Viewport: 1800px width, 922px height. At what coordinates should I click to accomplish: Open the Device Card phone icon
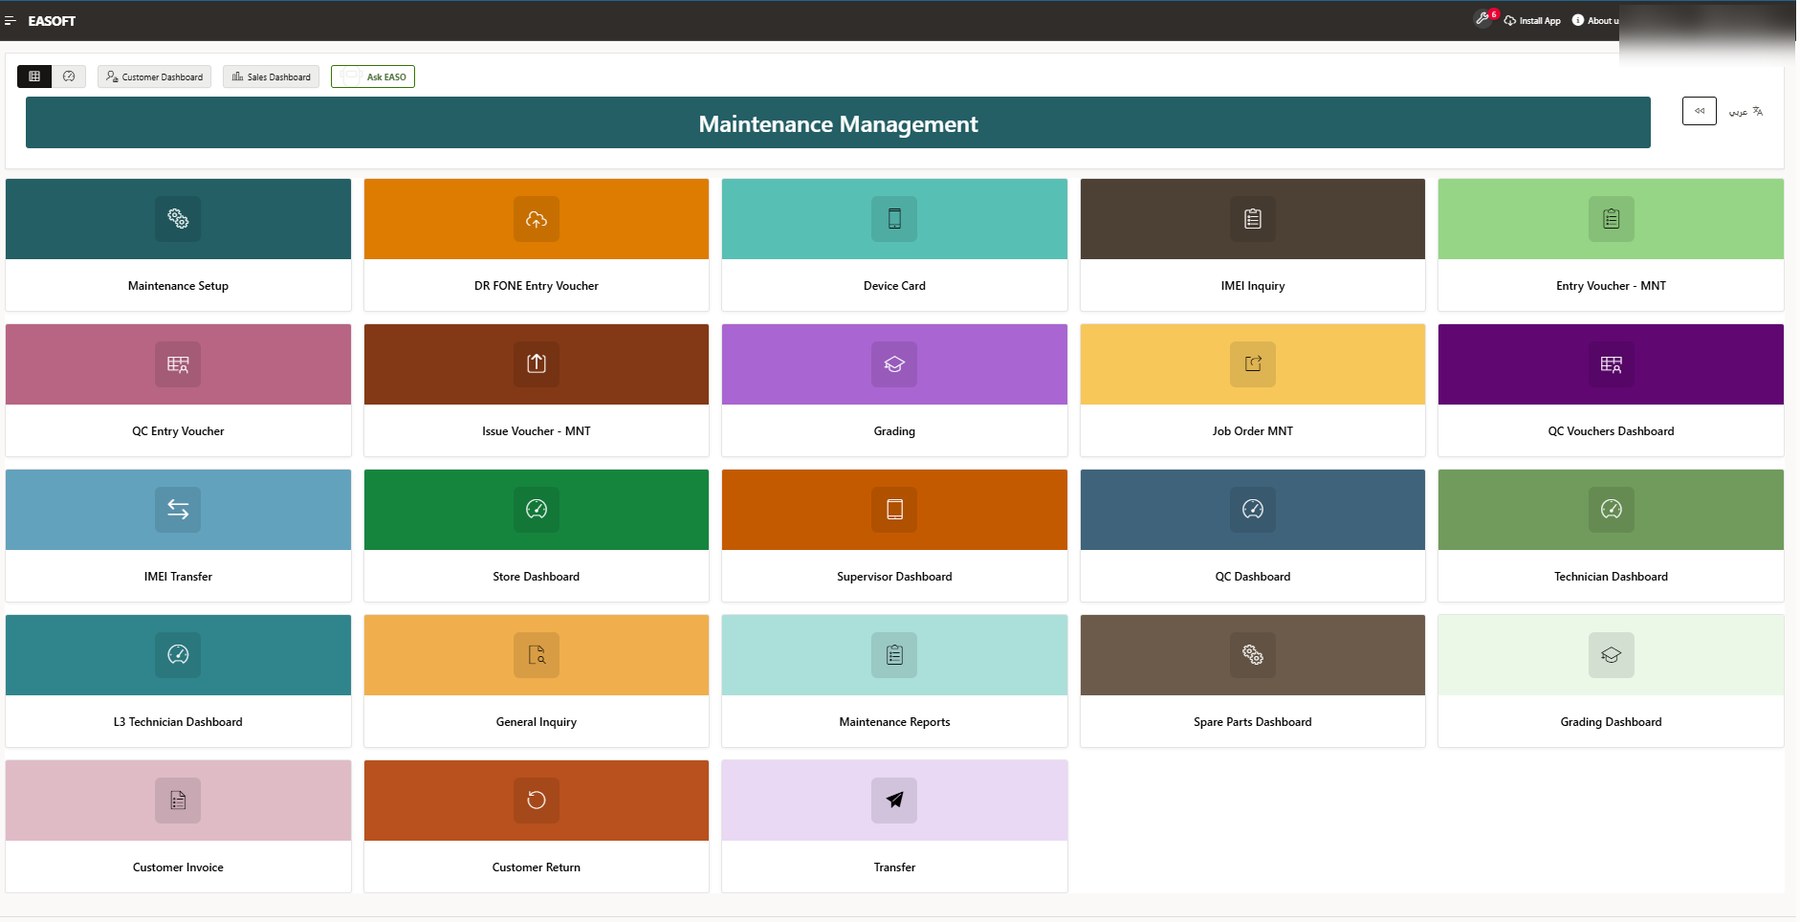coord(894,219)
